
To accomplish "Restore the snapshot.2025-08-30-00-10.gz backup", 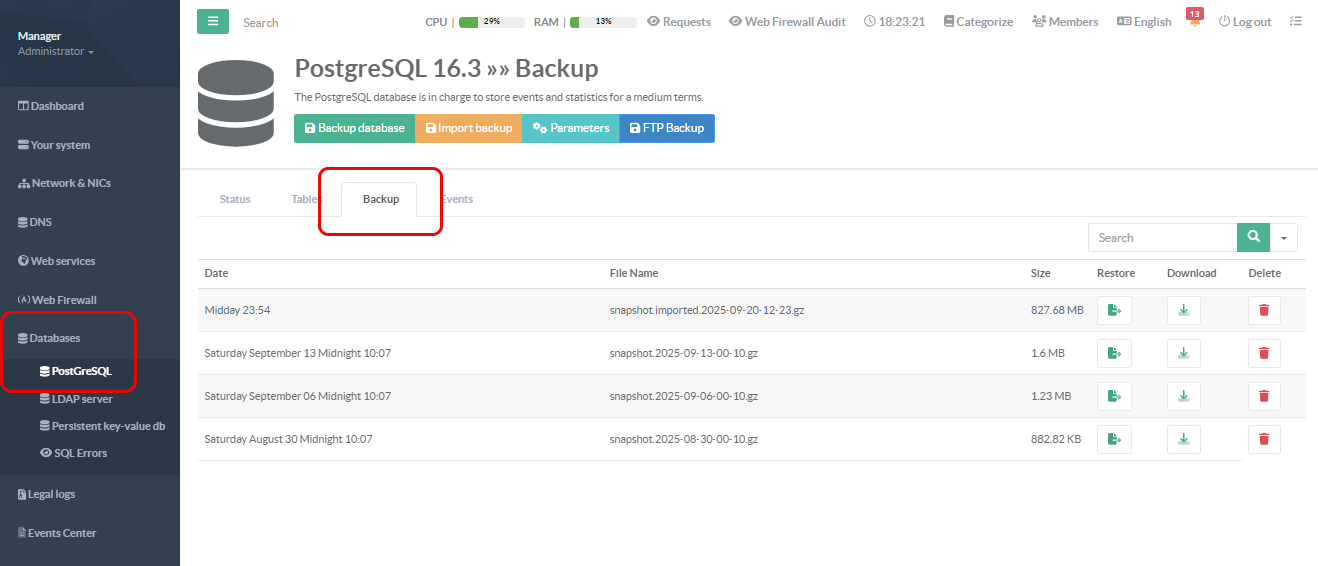I will (x=1114, y=440).
